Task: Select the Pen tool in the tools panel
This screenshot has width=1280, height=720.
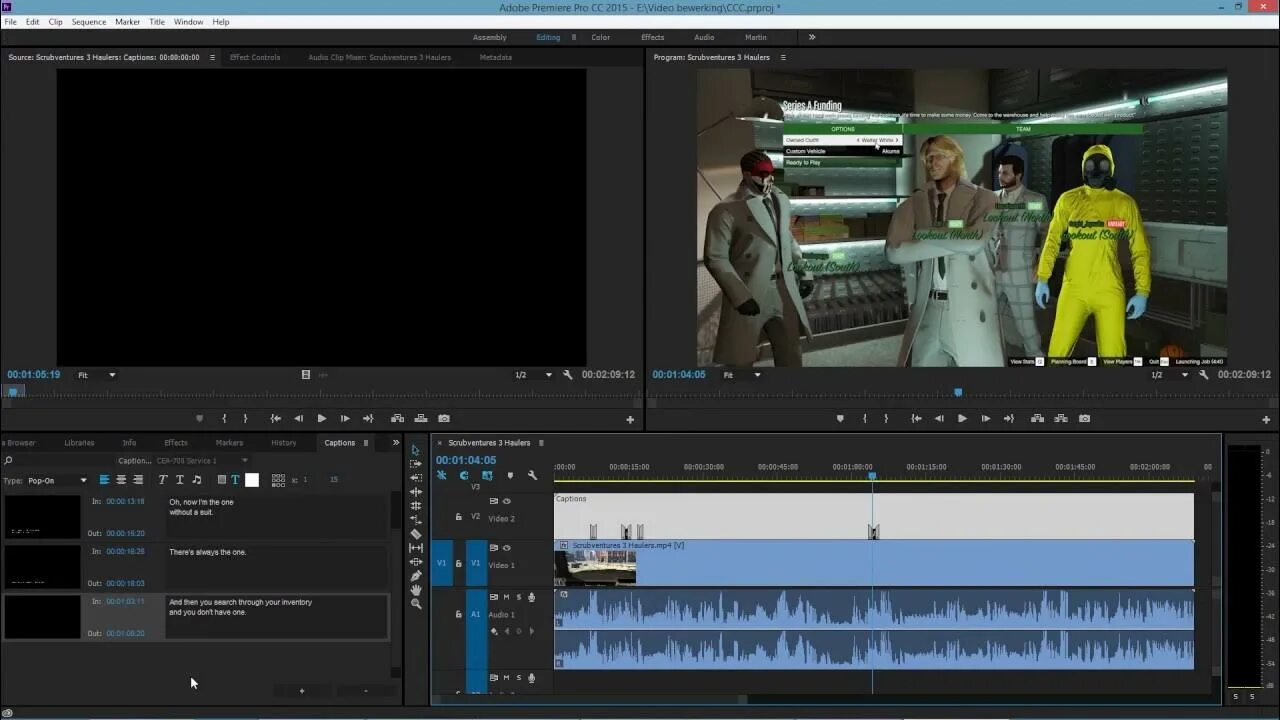Action: click(416, 576)
